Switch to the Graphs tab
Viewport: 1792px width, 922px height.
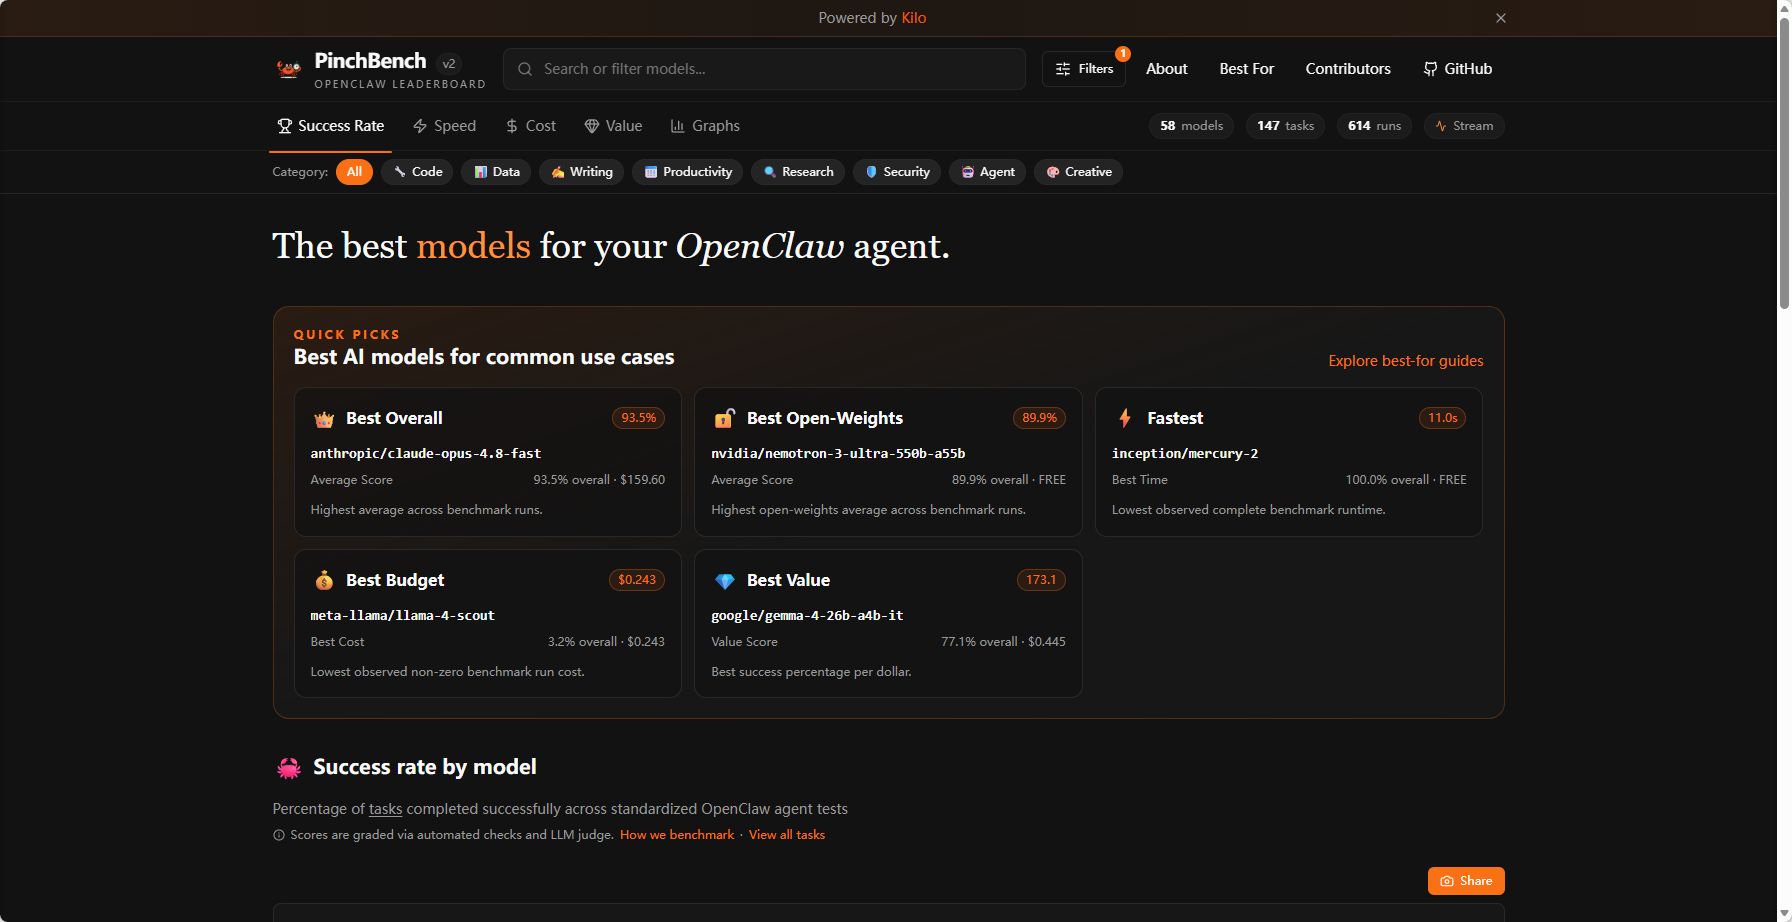coord(705,126)
